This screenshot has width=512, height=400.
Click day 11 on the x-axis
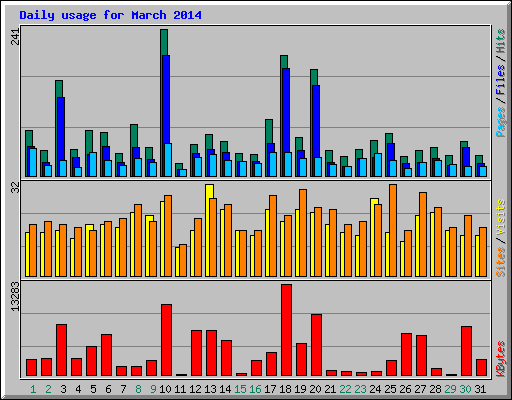coord(180,389)
